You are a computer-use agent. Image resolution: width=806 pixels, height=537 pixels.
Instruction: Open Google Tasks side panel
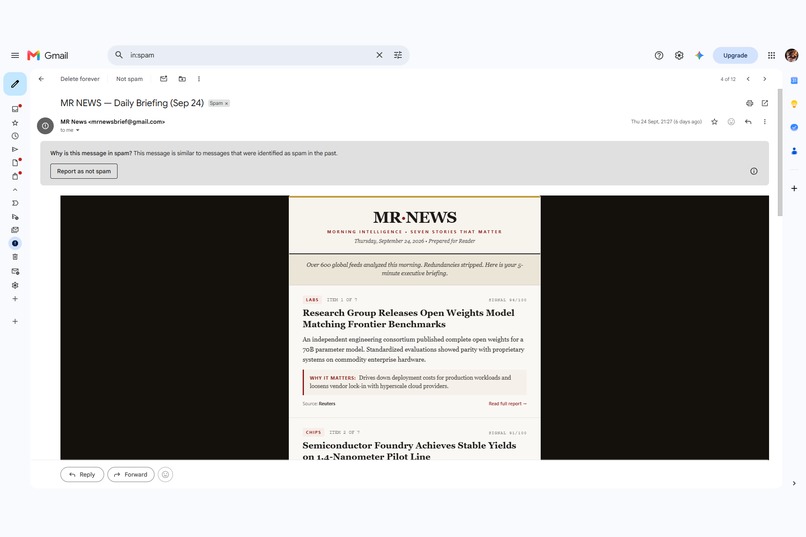click(x=794, y=127)
